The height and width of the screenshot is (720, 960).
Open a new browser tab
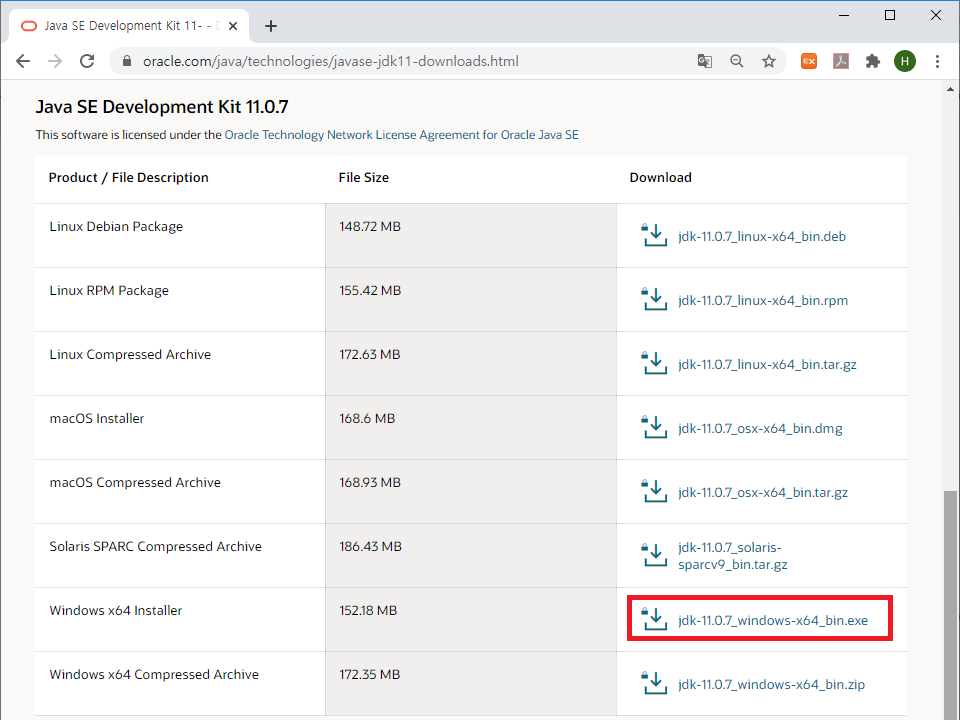click(271, 26)
